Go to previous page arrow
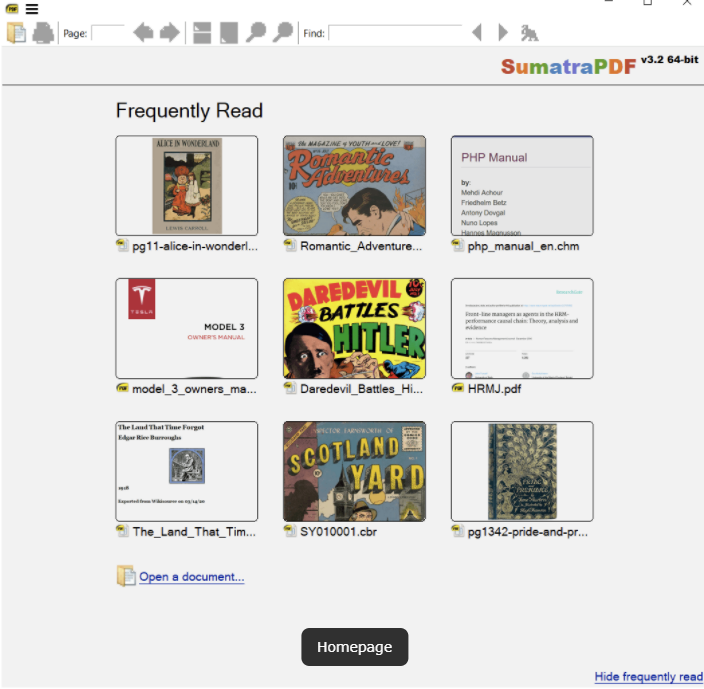704x689 pixels. (143, 33)
